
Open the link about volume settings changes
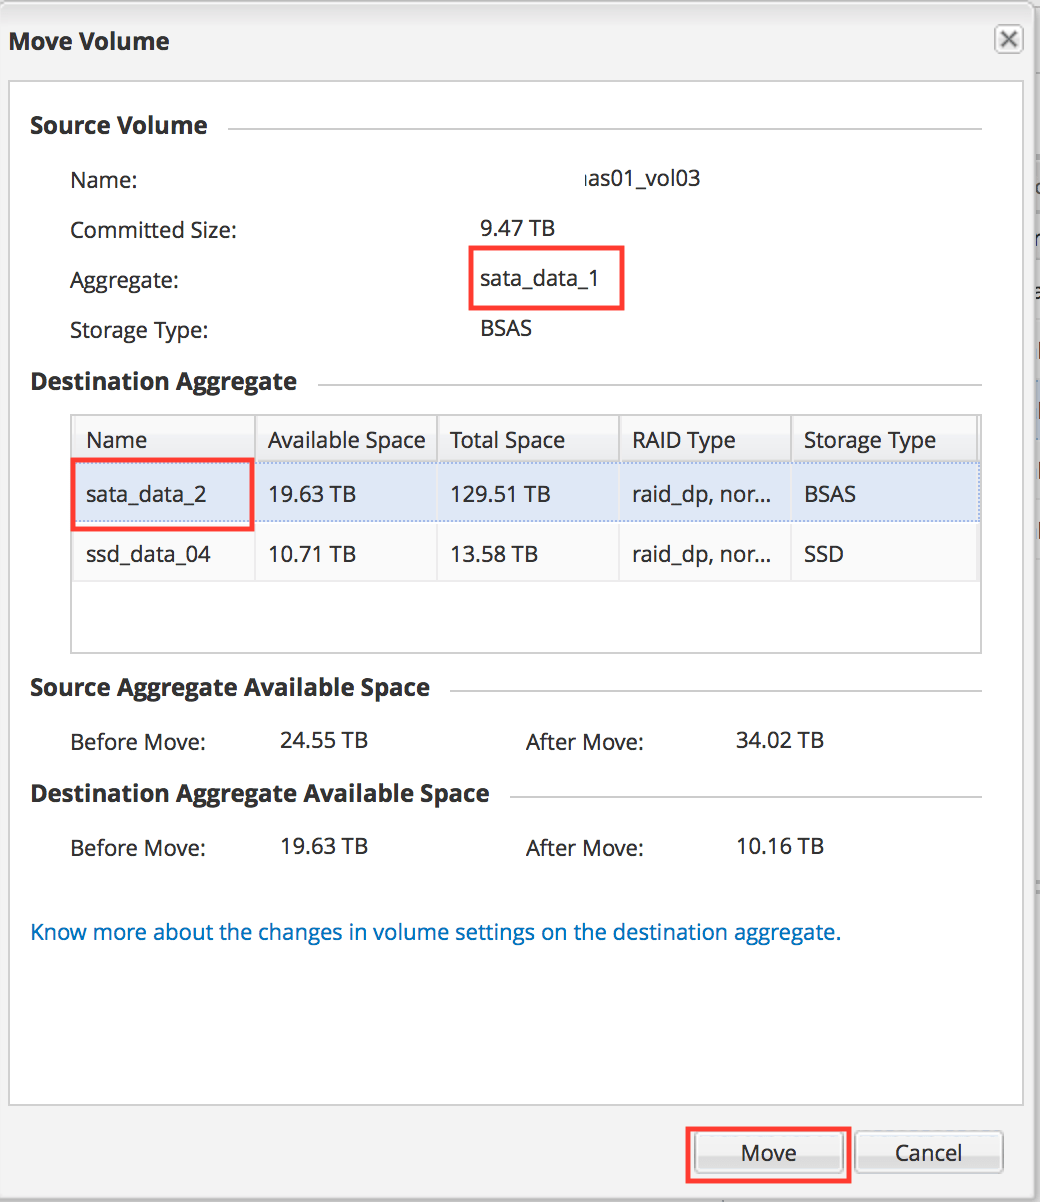(x=435, y=932)
